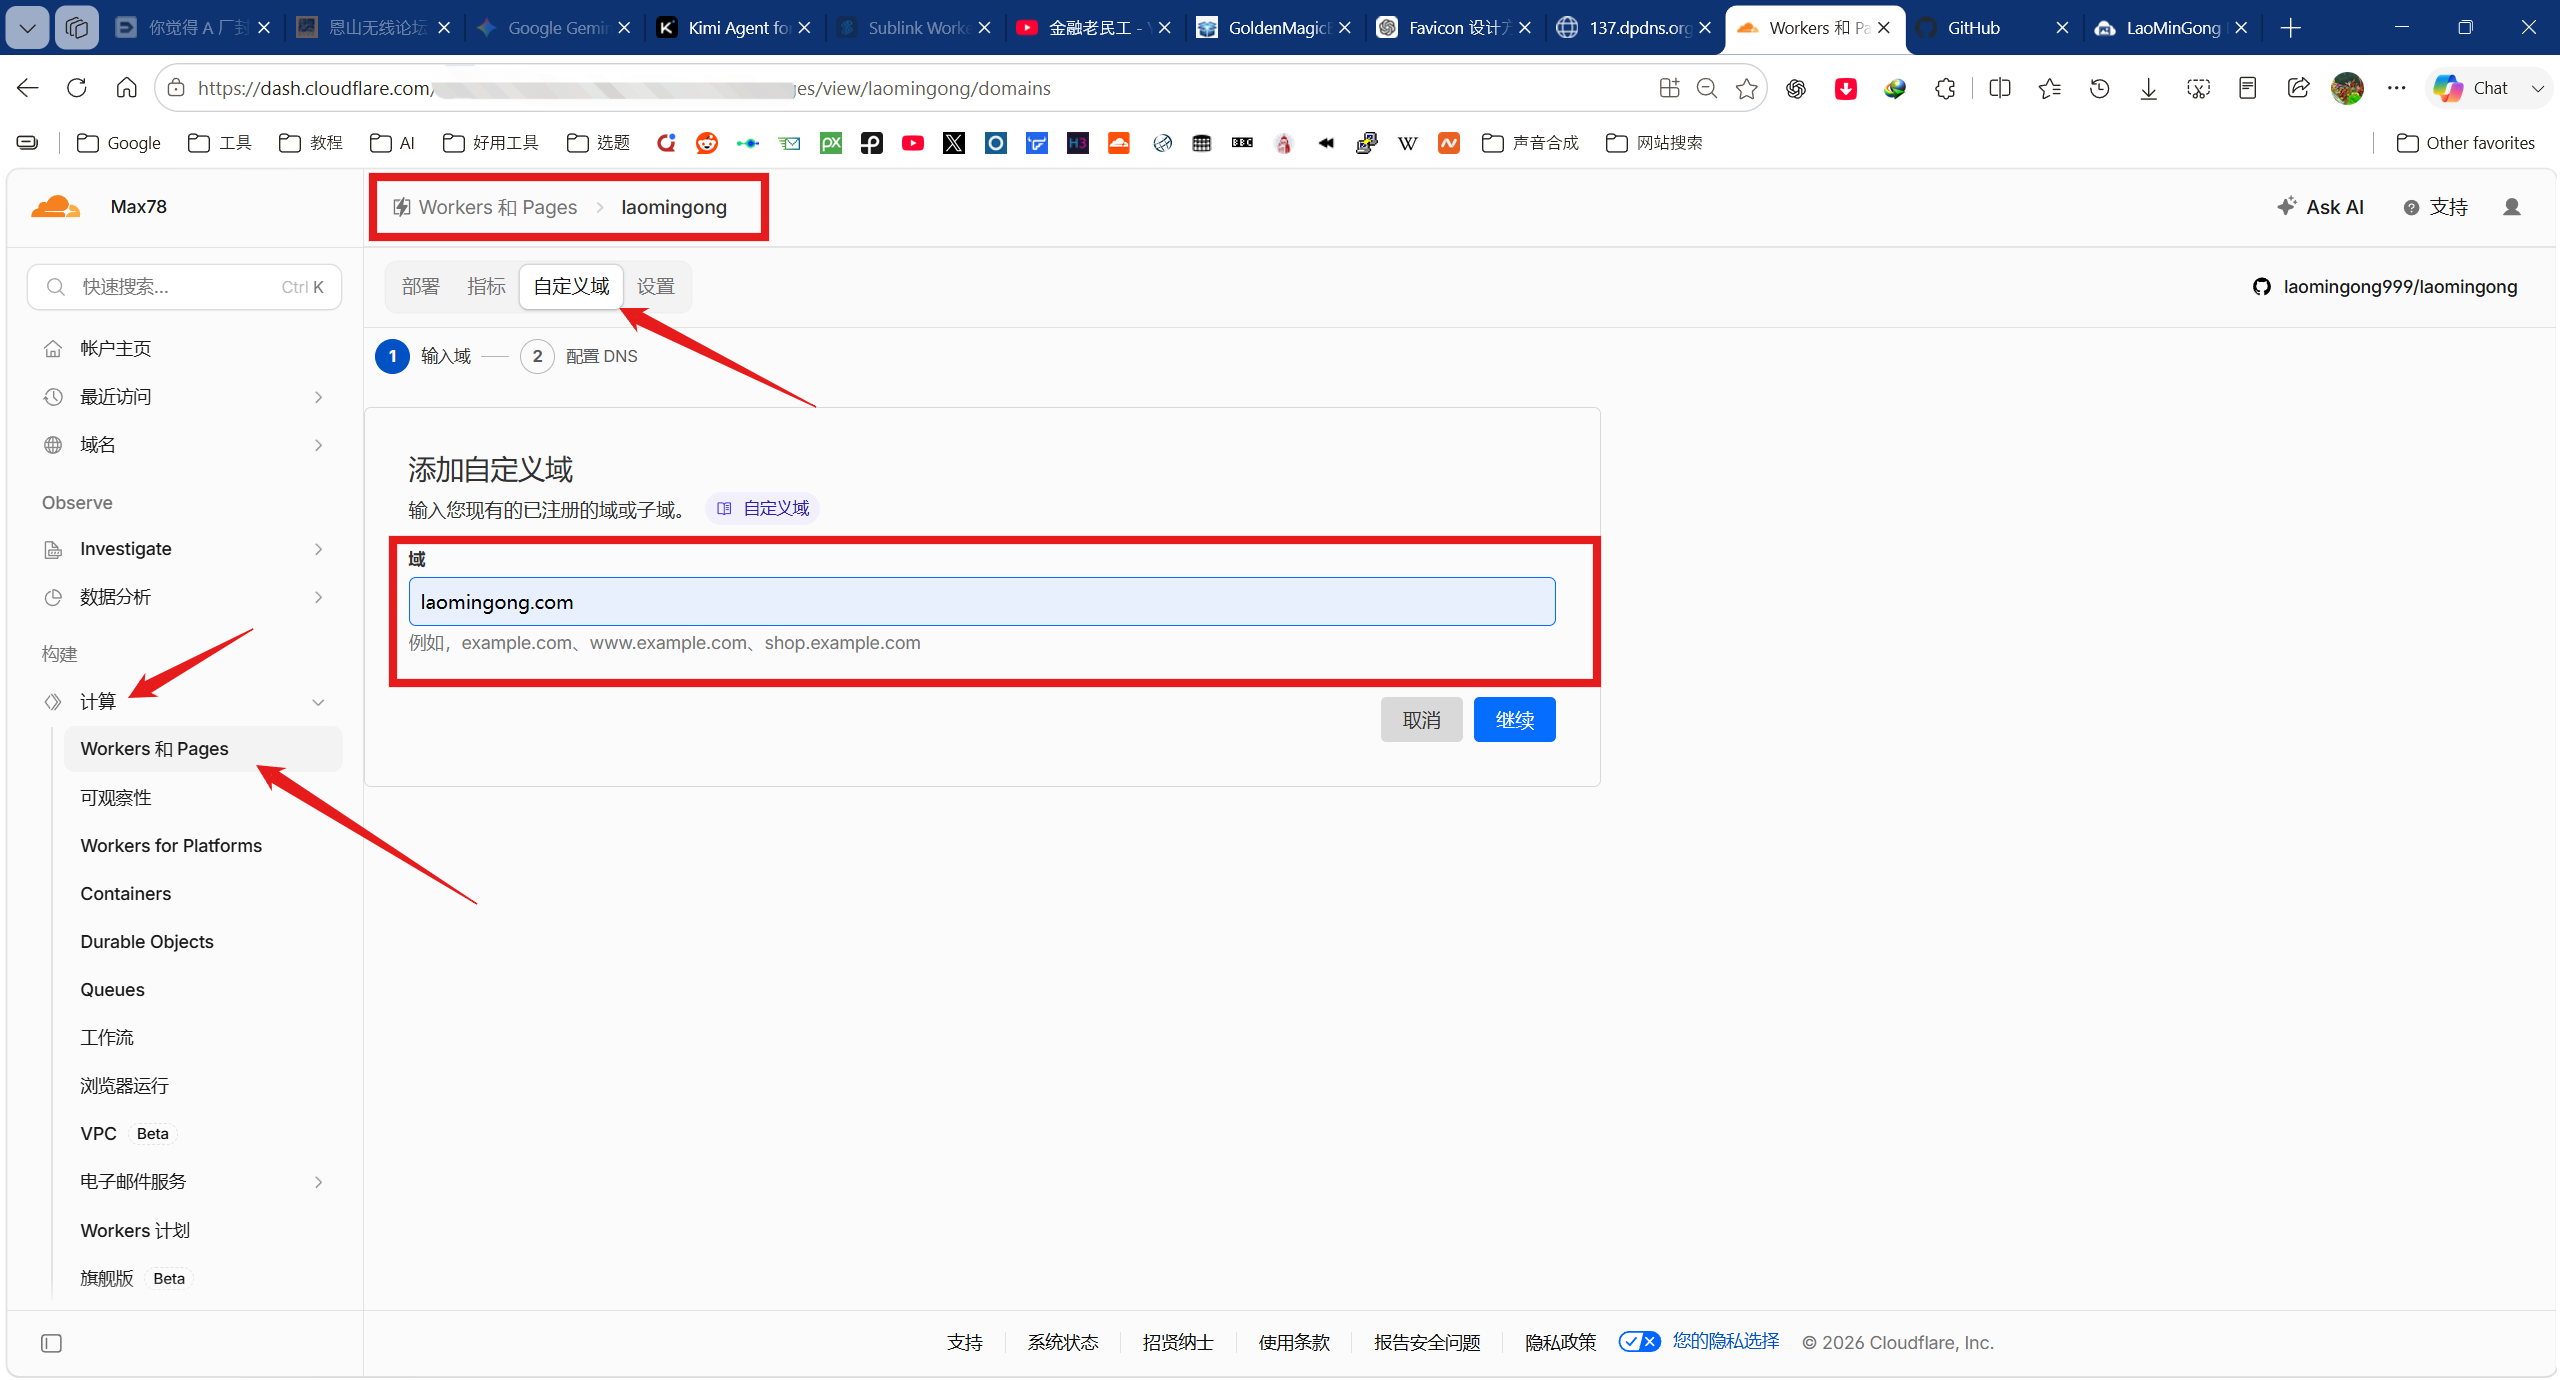Screen dimensions: 2560x1380
Task: Refresh the page with the reload icon
Action: [77, 88]
